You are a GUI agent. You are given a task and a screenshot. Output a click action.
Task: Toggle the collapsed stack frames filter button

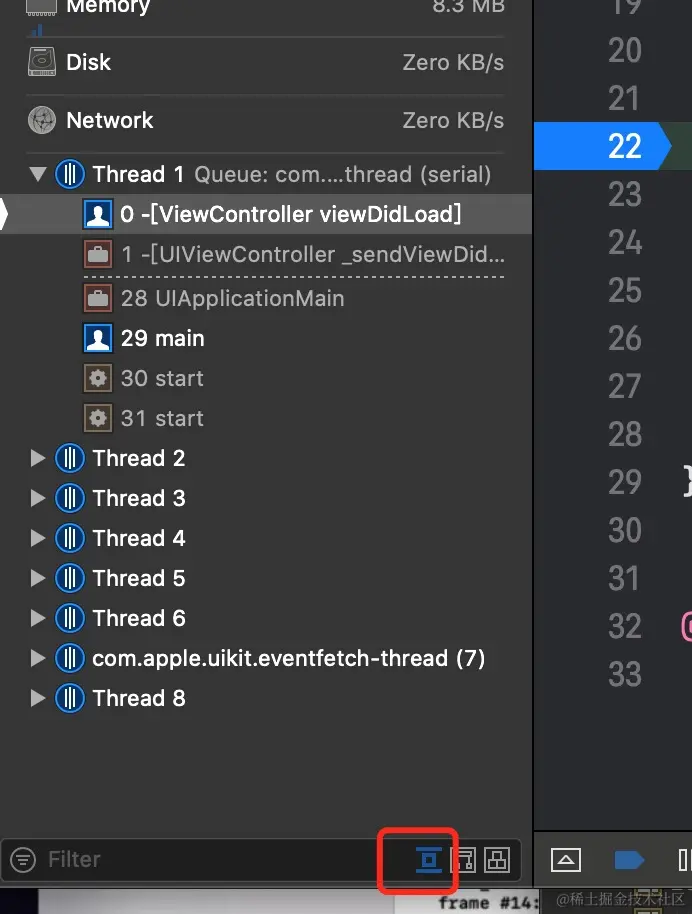429,859
